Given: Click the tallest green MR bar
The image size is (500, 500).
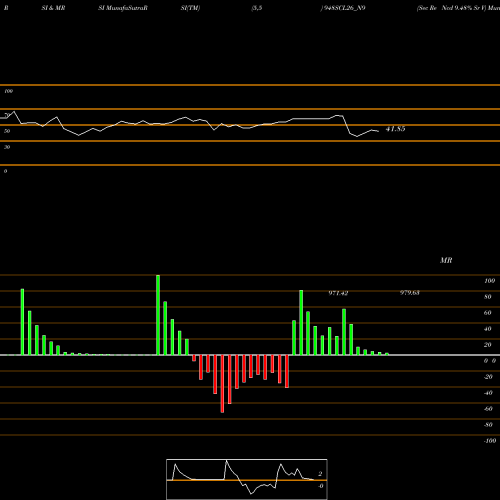Looking at the screenshot, I should coord(158,315).
